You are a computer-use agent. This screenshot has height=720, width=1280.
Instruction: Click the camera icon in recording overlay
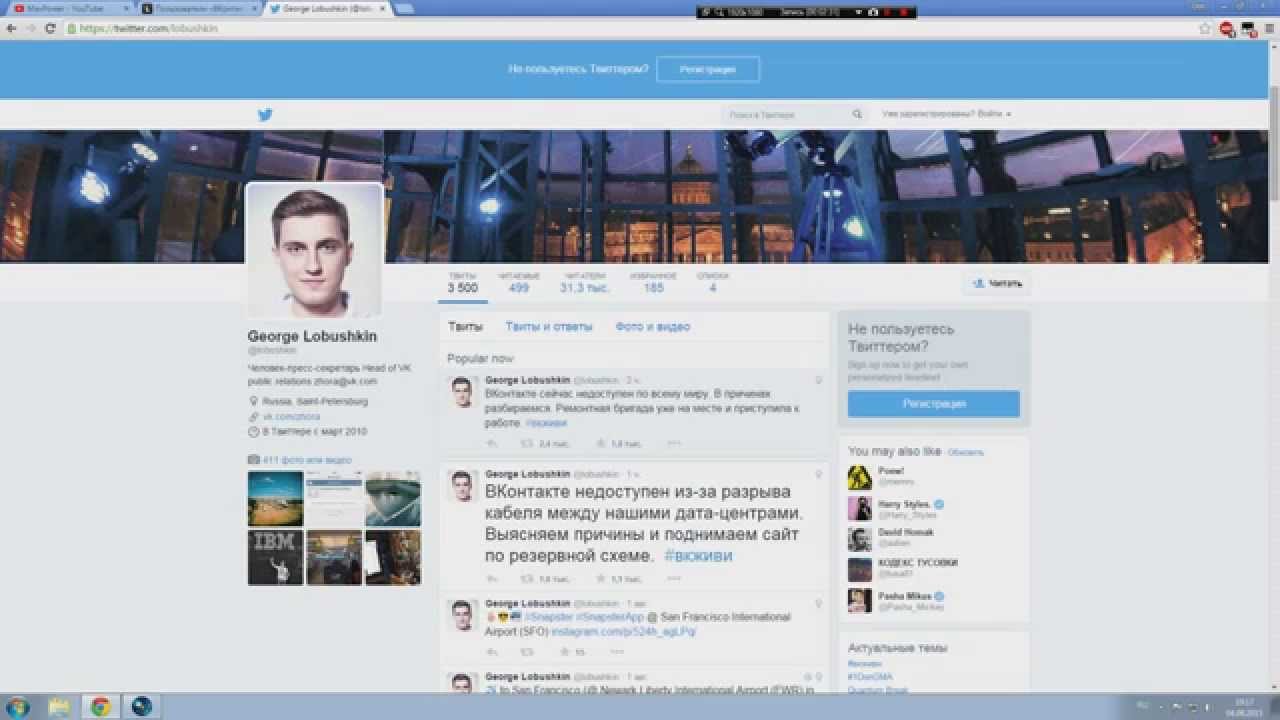[x=873, y=12]
